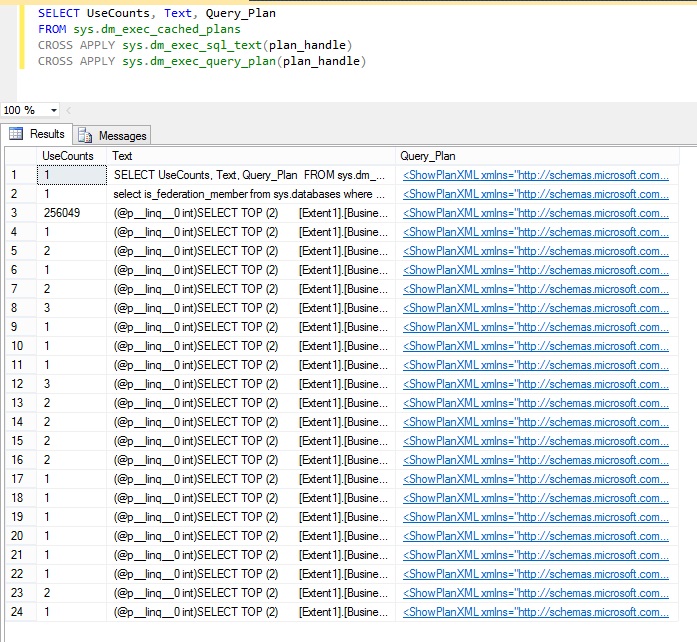Select the is_federation_member text cell in row 2
The width and height of the screenshot is (697, 642).
tap(250, 194)
